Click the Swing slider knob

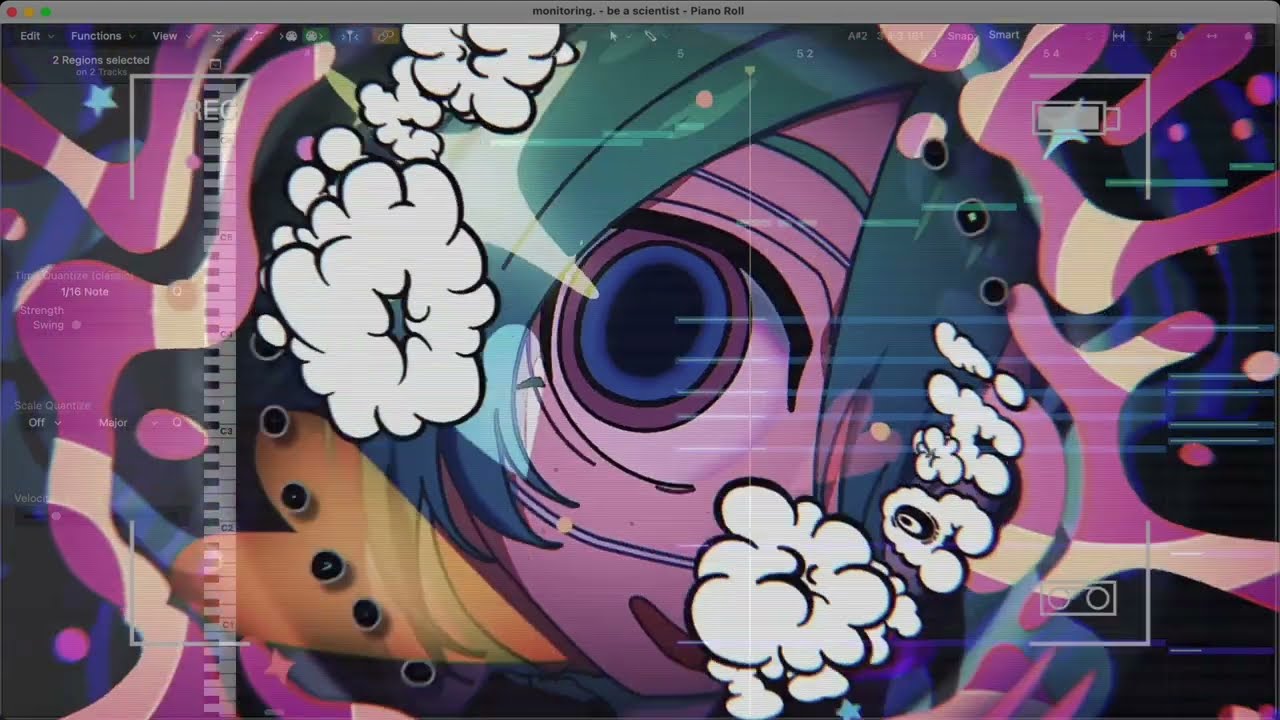coord(77,325)
